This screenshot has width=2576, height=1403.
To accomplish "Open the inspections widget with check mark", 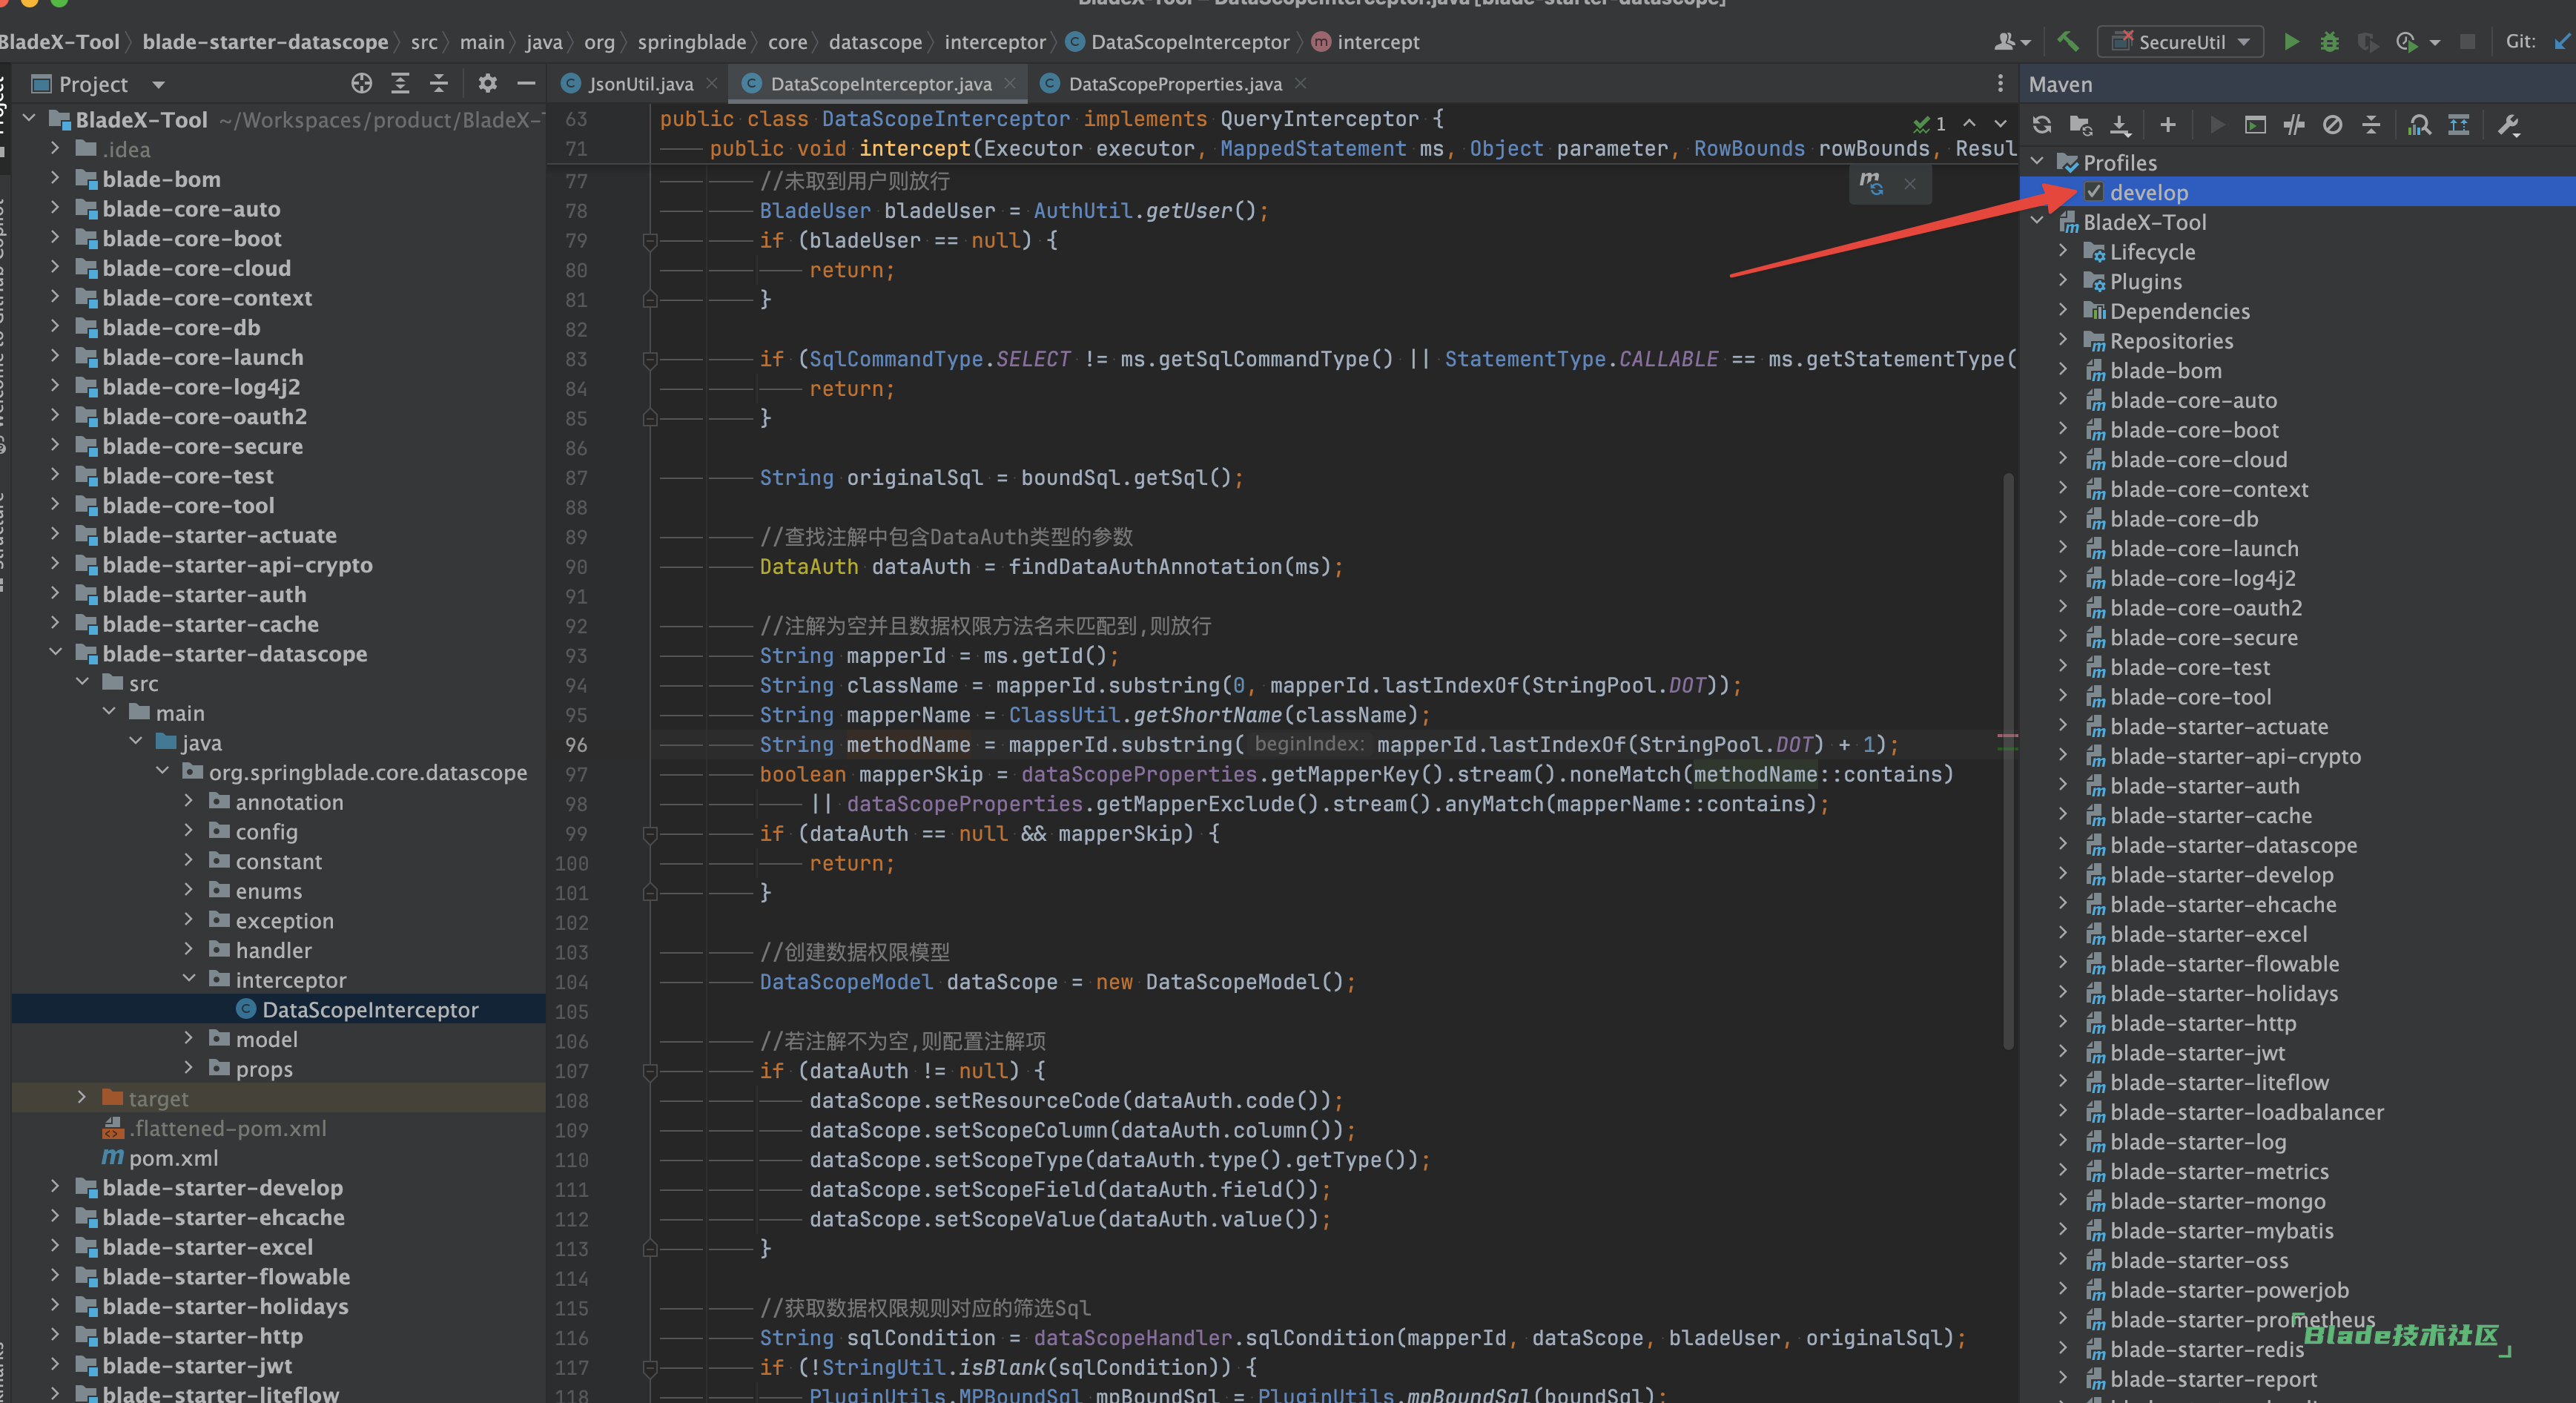I will [1929, 123].
